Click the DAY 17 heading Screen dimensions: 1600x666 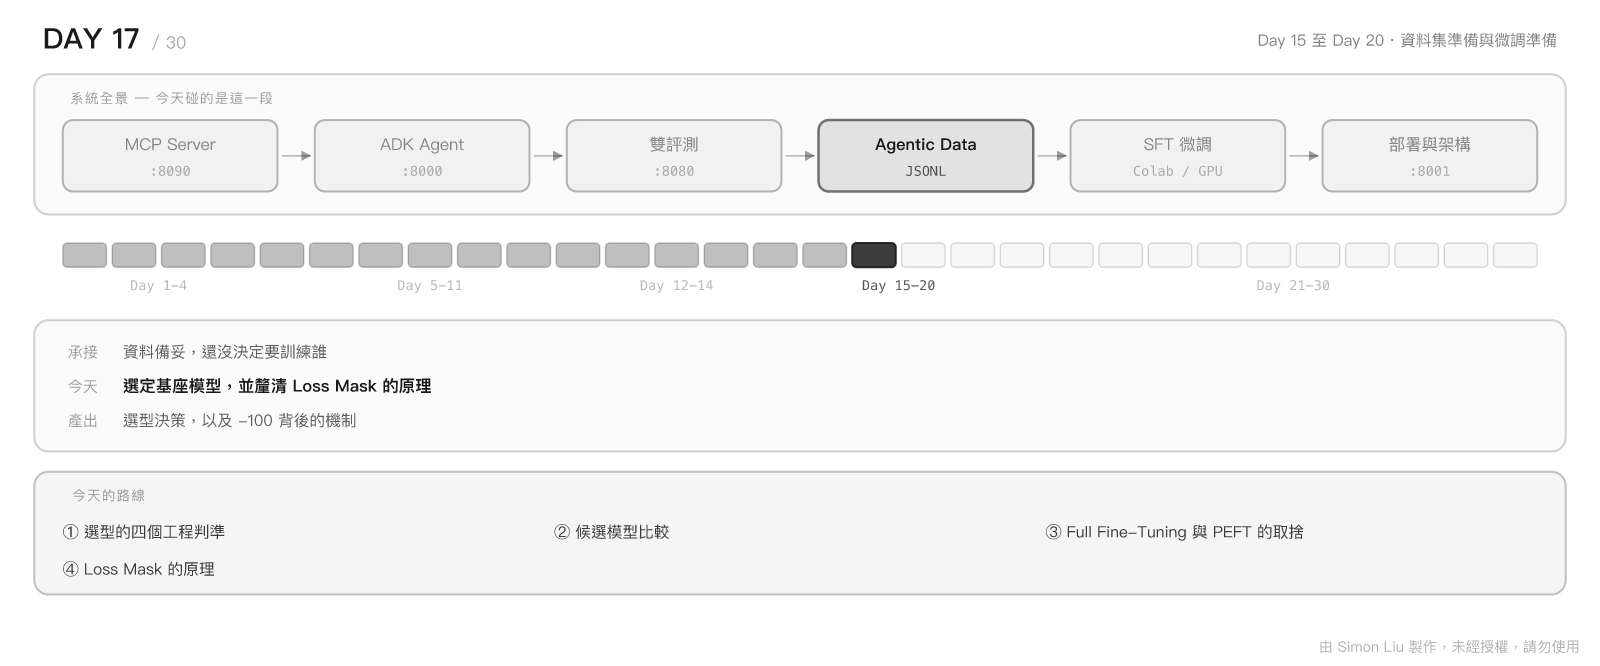coord(91,39)
